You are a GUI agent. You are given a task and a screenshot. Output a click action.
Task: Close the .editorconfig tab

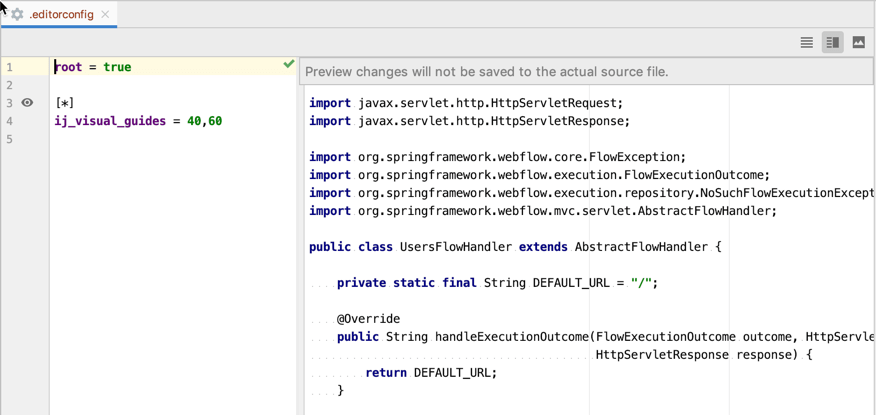(105, 14)
